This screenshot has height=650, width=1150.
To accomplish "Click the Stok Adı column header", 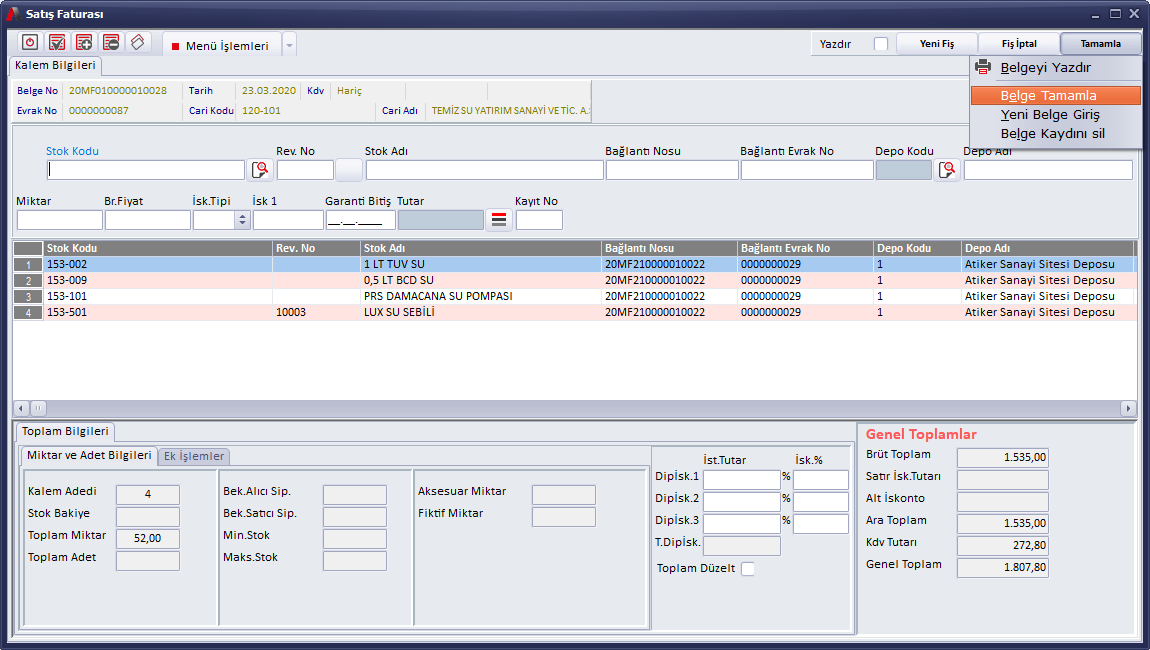I will click(481, 248).
